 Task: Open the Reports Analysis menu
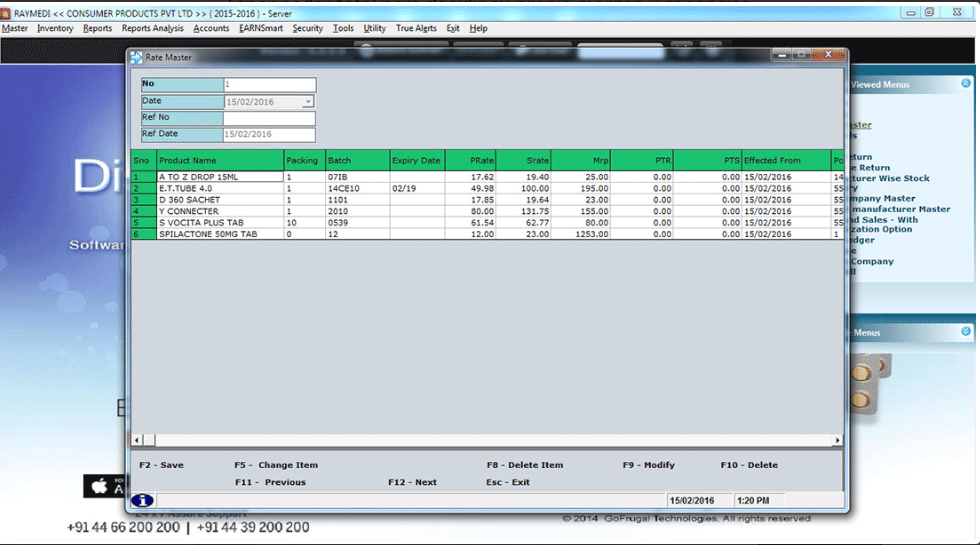click(x=152, y=29)
